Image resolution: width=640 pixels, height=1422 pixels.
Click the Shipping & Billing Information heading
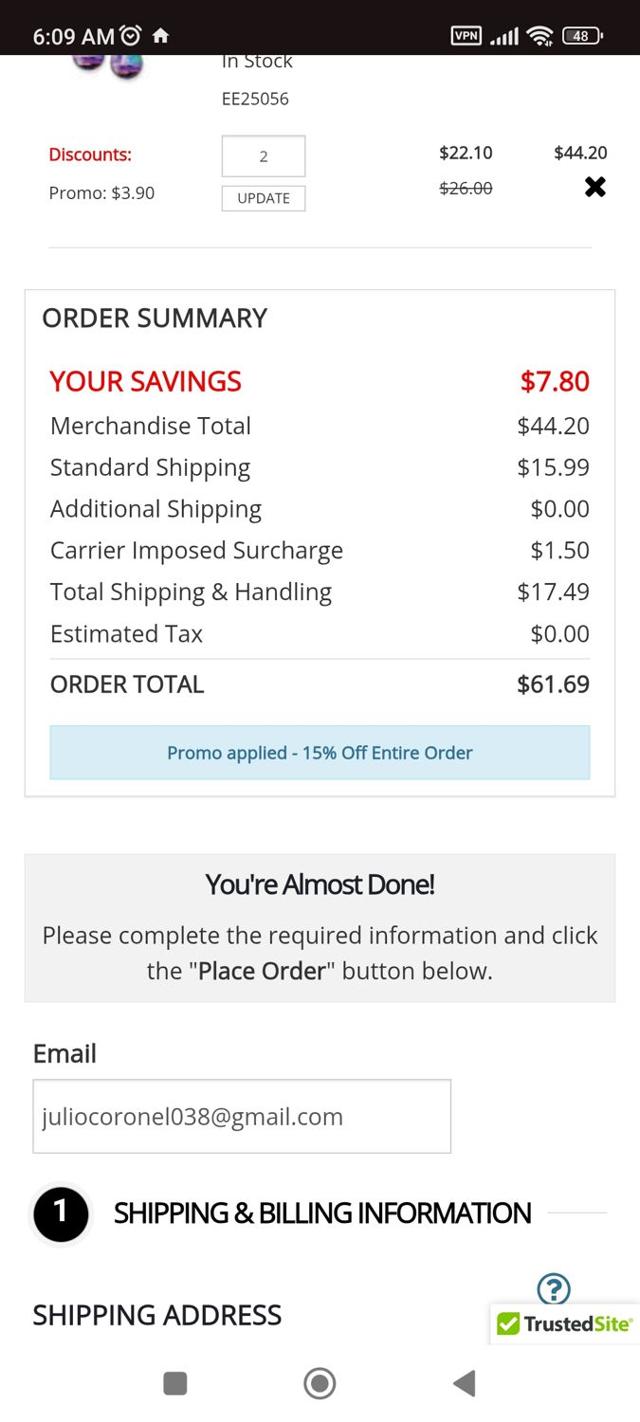[x=322, y=1213]
